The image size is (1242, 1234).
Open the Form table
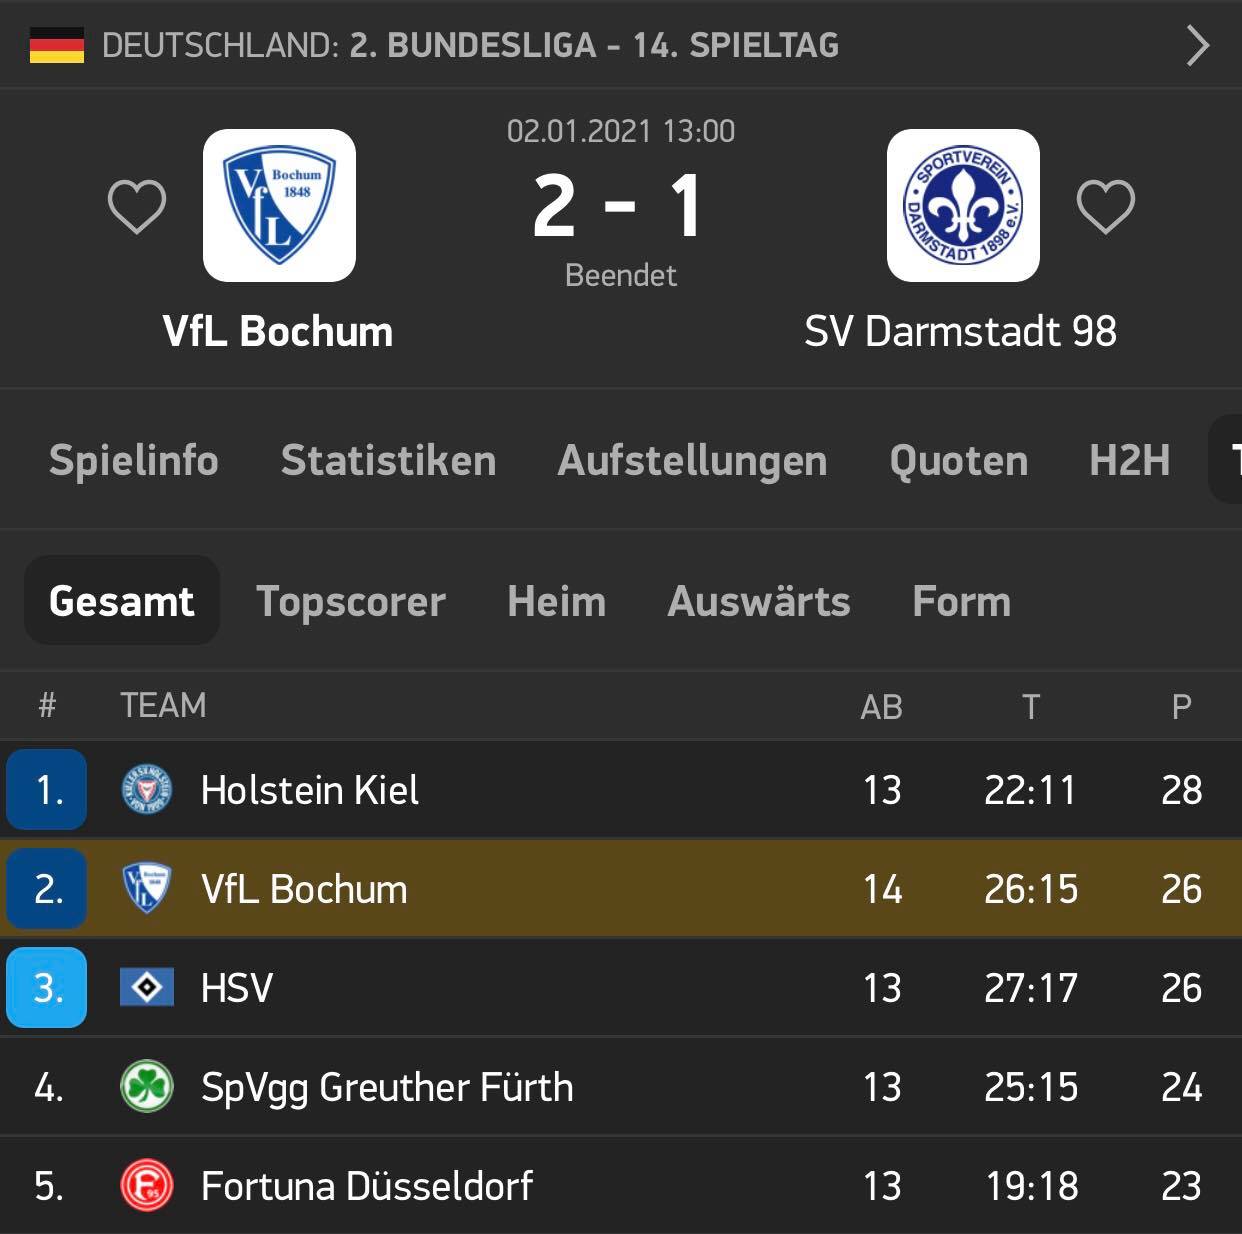962,602
